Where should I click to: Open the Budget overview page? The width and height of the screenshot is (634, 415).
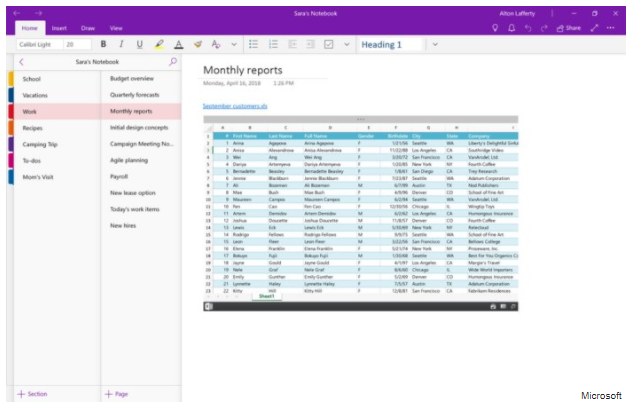[x=141, y=78]
